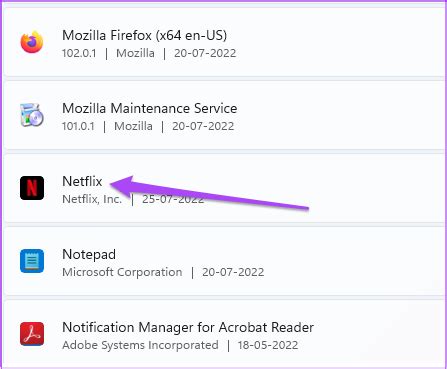This screenshot has width=447, height=369.
Task: Open the Netflix app entry name
Action: (x=82, y=181)
